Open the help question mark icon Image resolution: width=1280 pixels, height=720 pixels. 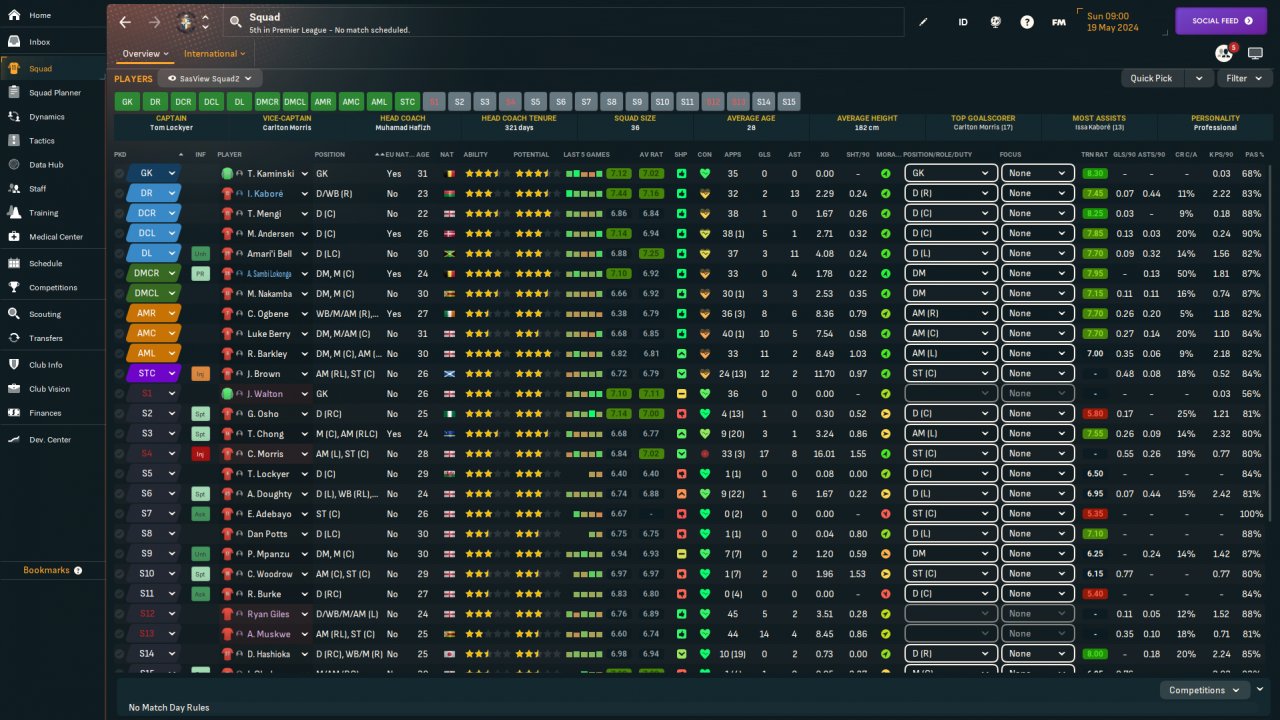tap(1026, 22)
